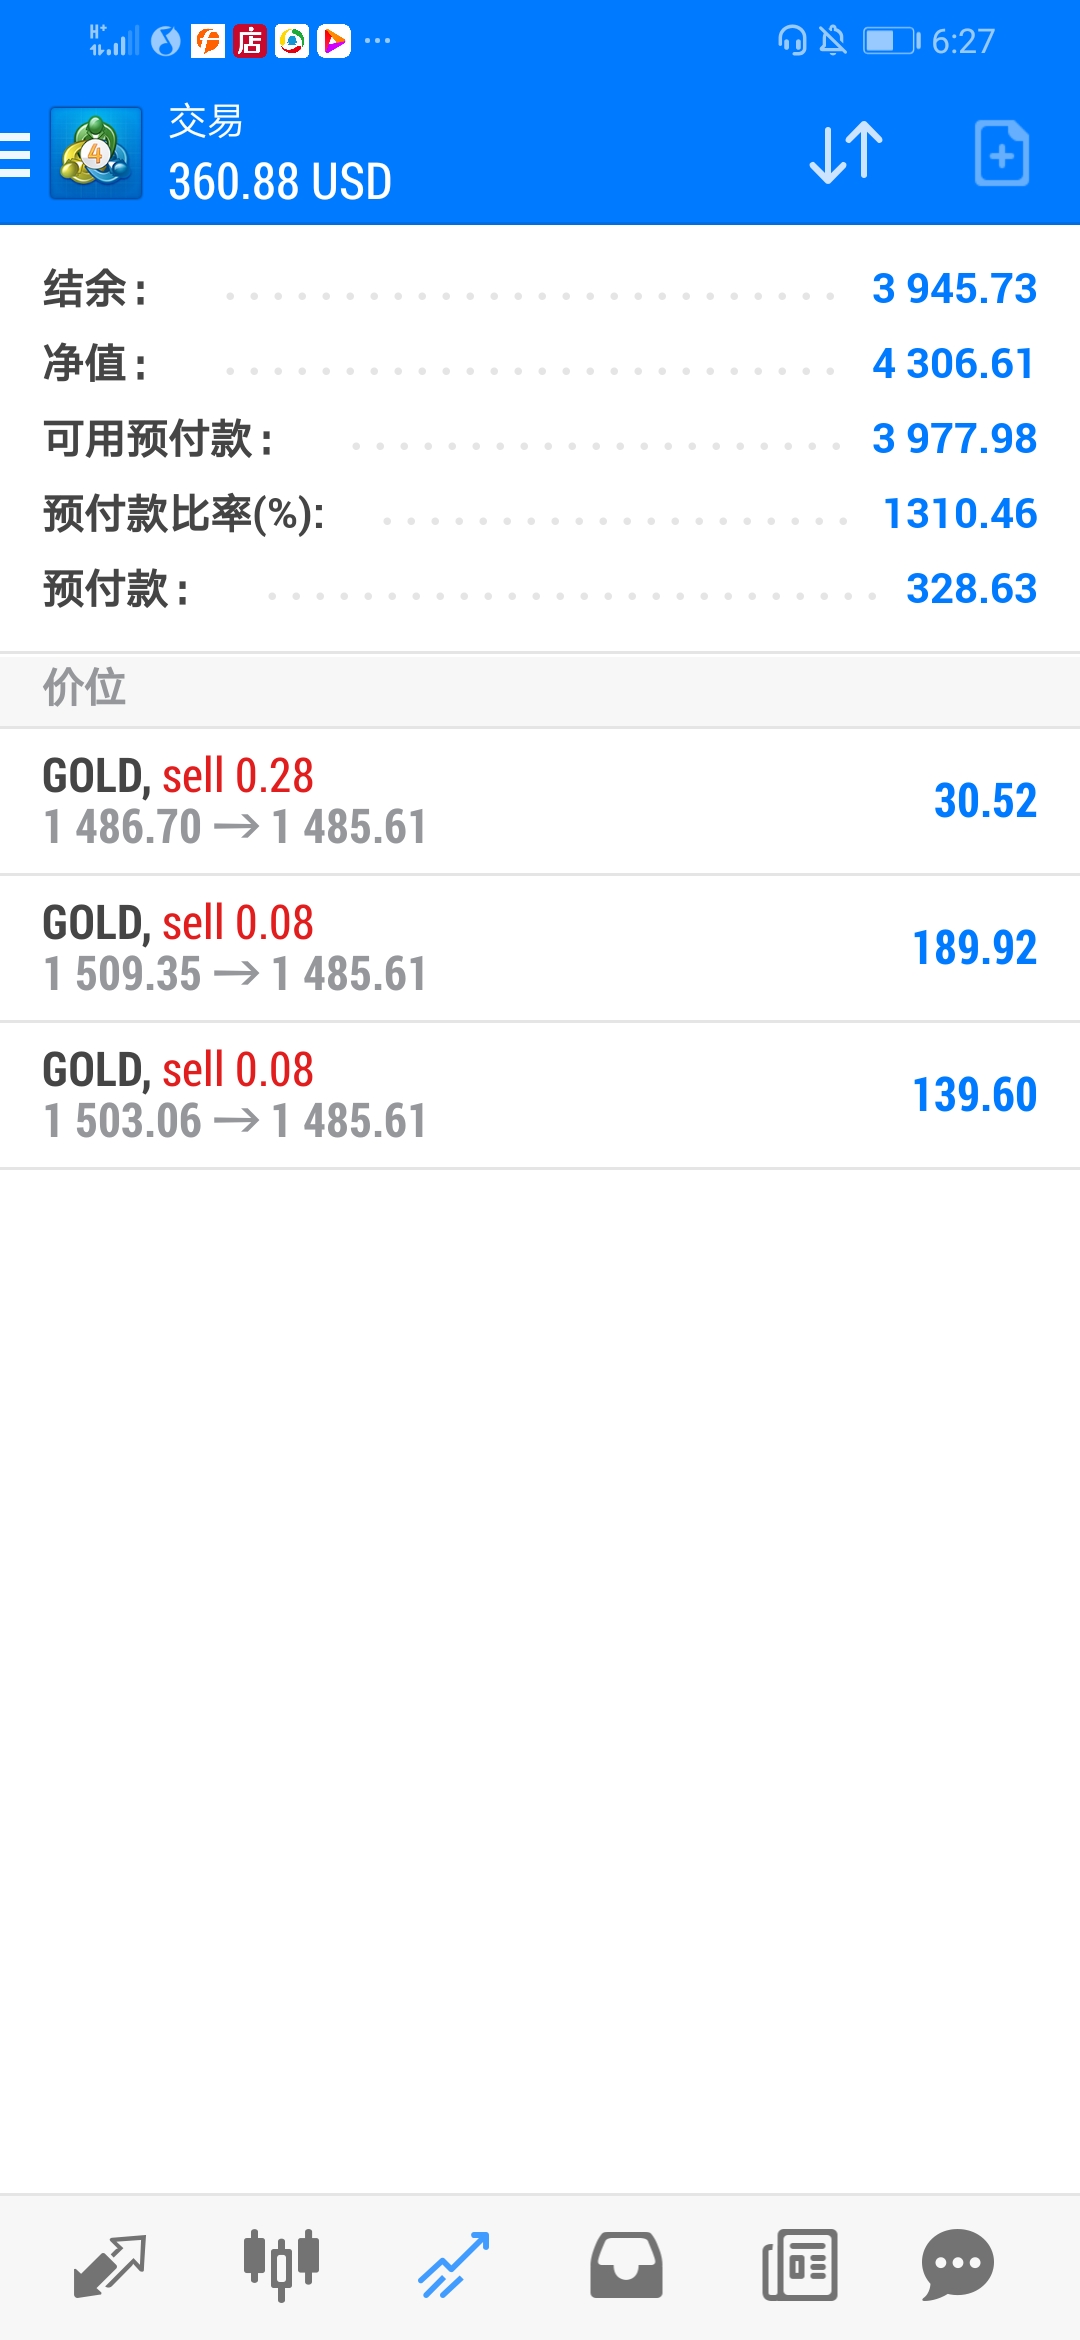Select the Trade tab trend icon
The height and width of the screenshot is (2340, 1080).
pyautogui.click(x=454, y=2266)
